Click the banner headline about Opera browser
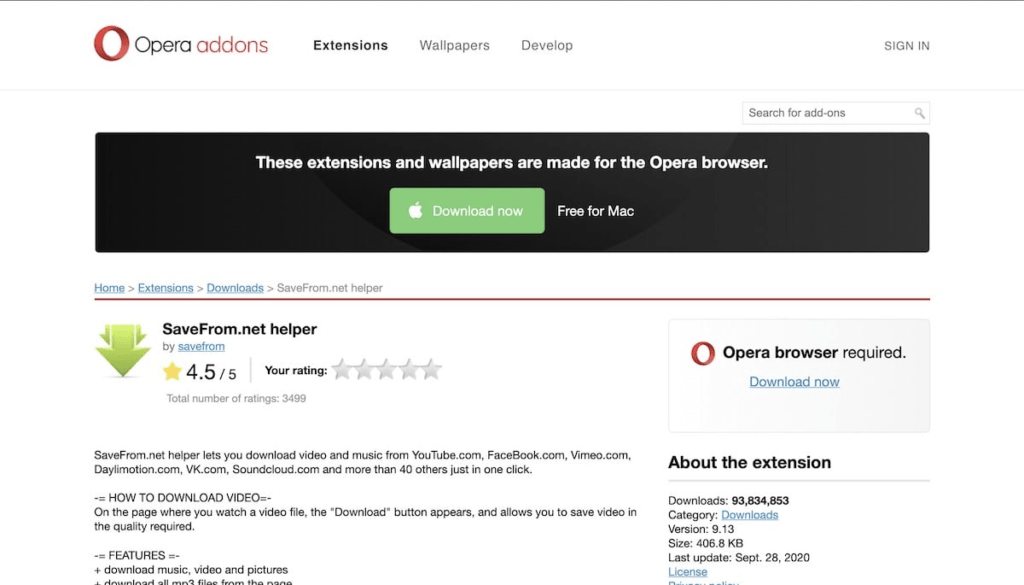 pos(512,163)
